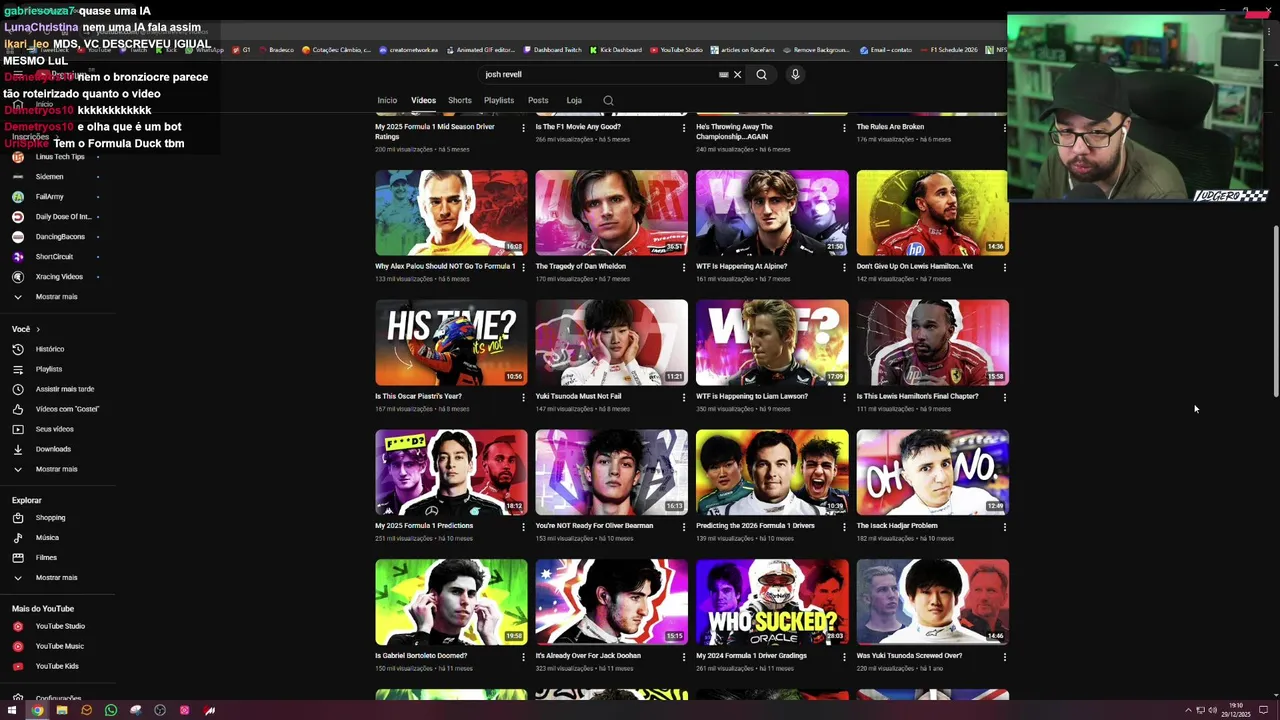The image size is (1280, 720).
Task: Open Kick Dashboard bookmark
Action: pos(616,50)
